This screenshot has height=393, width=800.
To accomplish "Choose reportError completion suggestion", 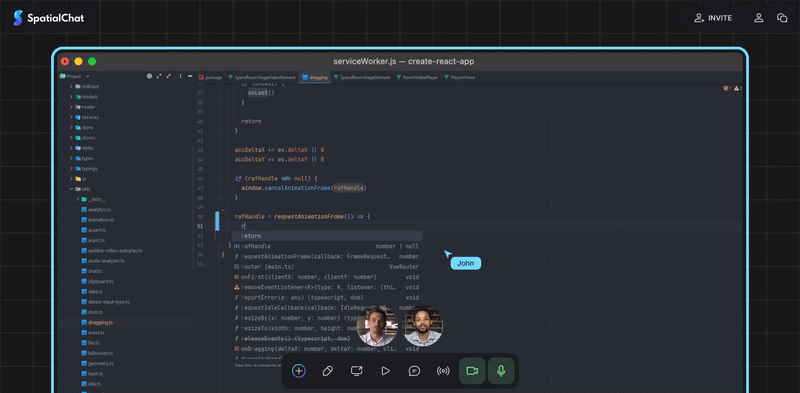I will 327,298.
